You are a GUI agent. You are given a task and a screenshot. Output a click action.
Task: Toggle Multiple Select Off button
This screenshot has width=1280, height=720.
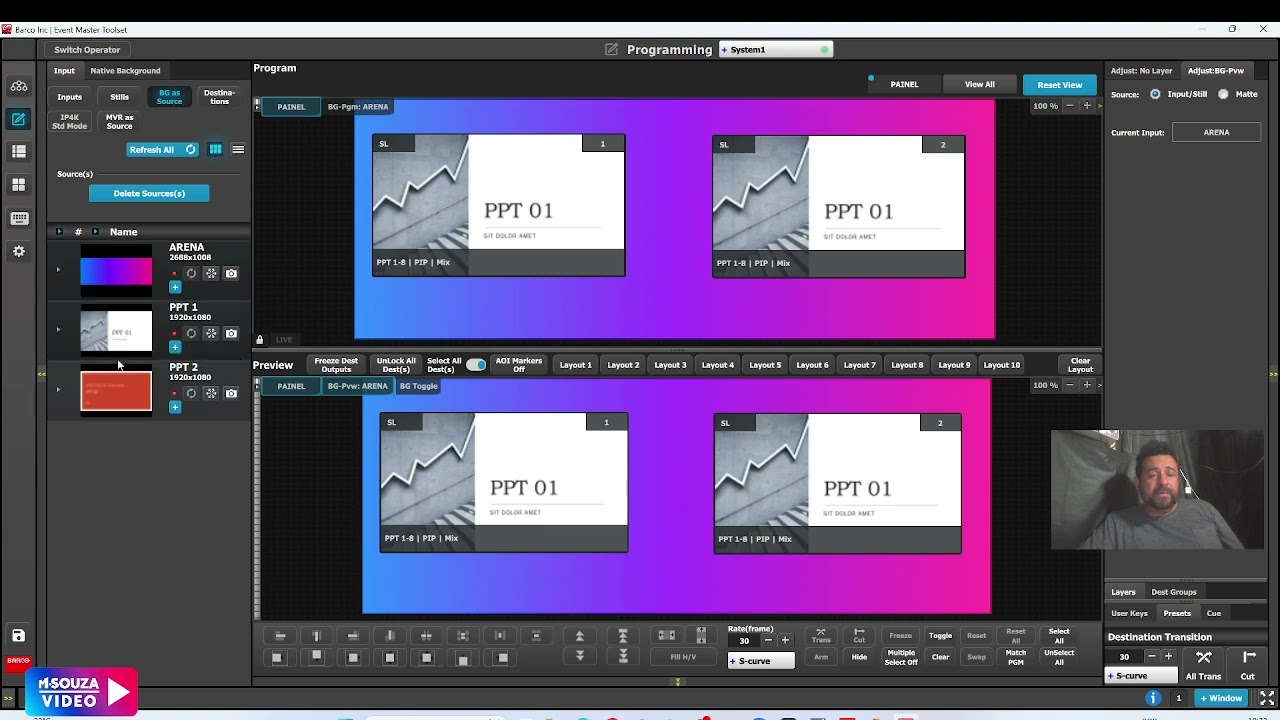click(x=901, y=657)
